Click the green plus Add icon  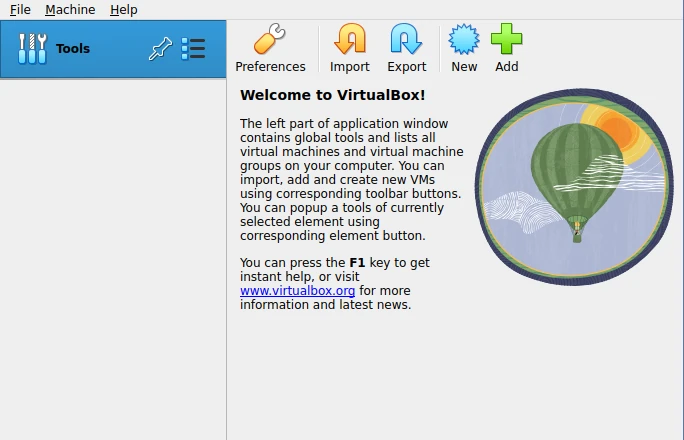[507, 40]
